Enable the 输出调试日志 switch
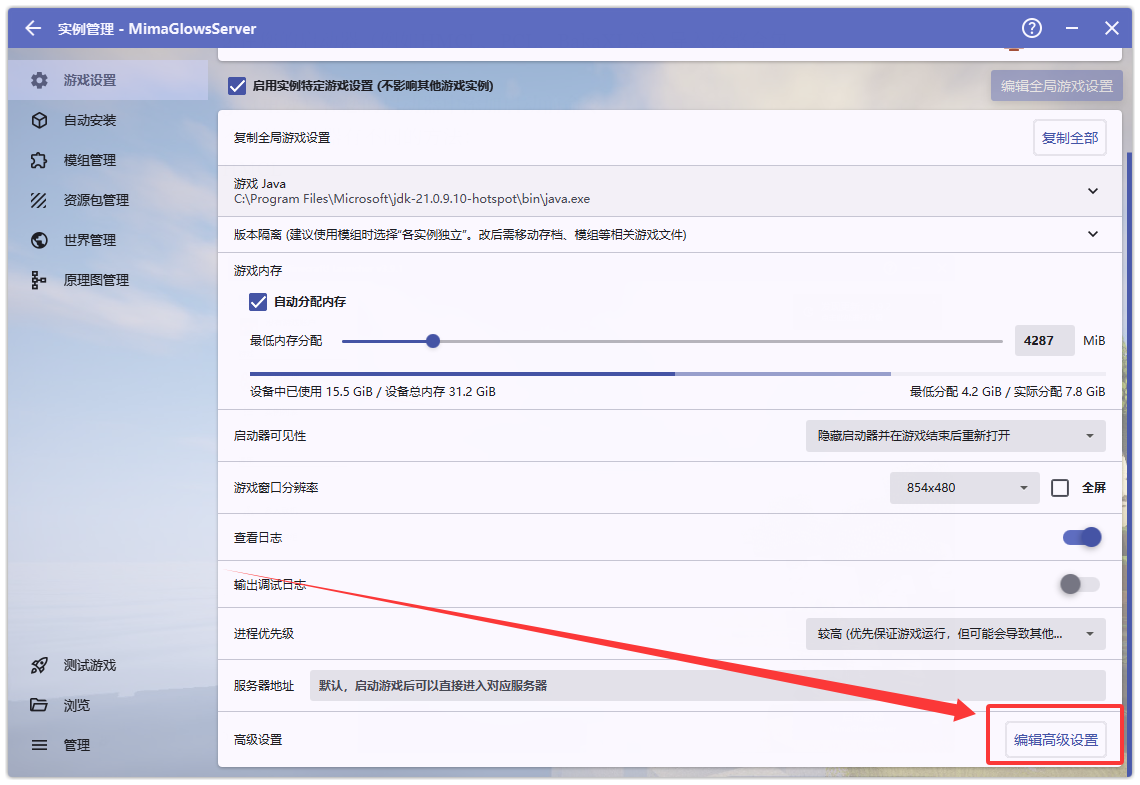Viewport: 1140px width, 785px height. [1079, 584]
